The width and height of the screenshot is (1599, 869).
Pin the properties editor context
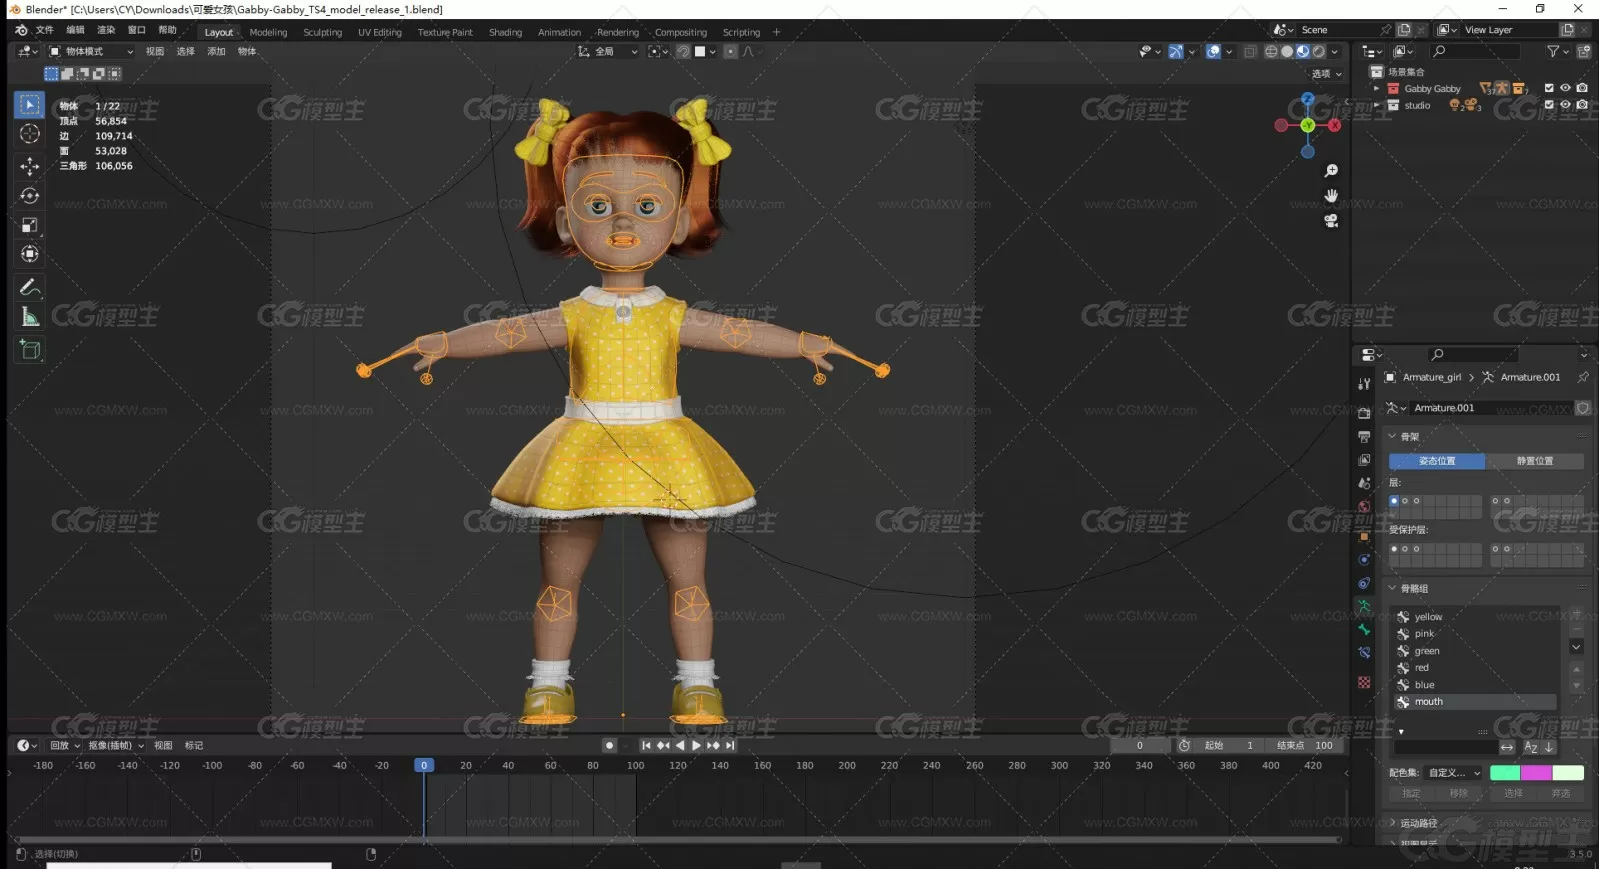coord(1583,377)
